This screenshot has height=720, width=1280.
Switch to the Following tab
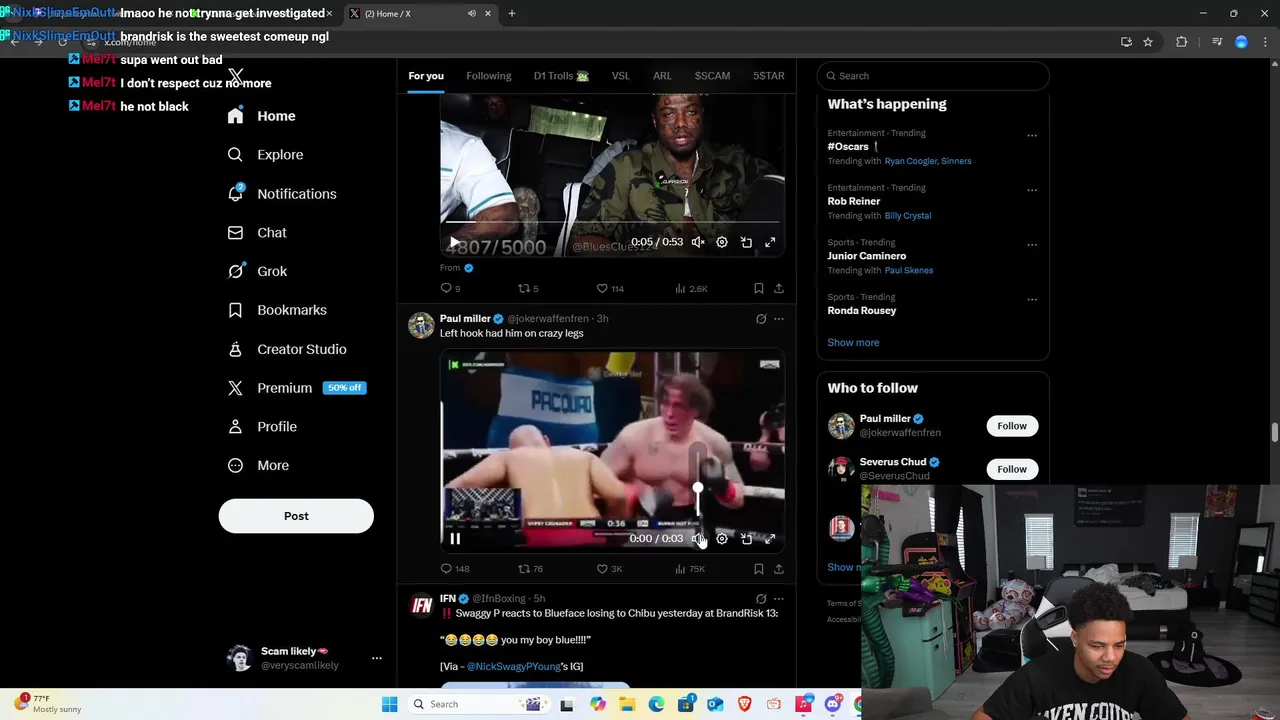(488, 76)
